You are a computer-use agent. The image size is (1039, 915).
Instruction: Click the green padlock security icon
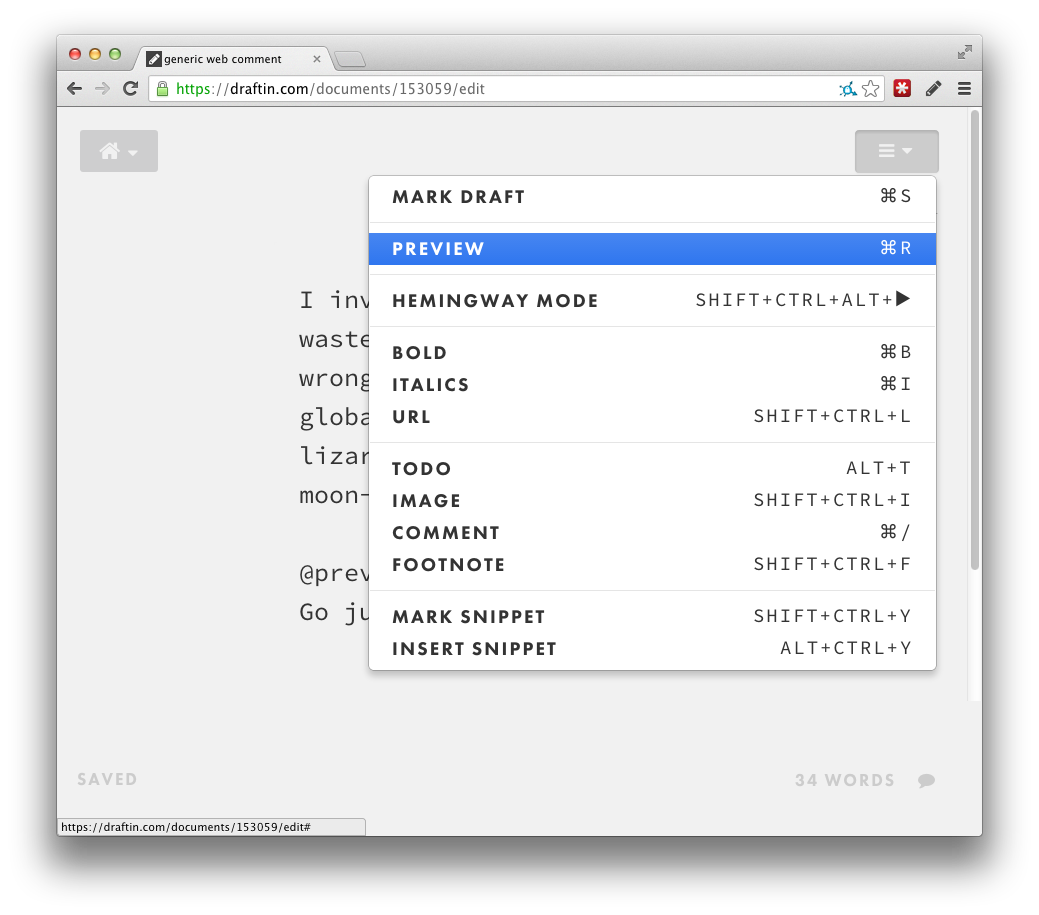click(162, 88)
